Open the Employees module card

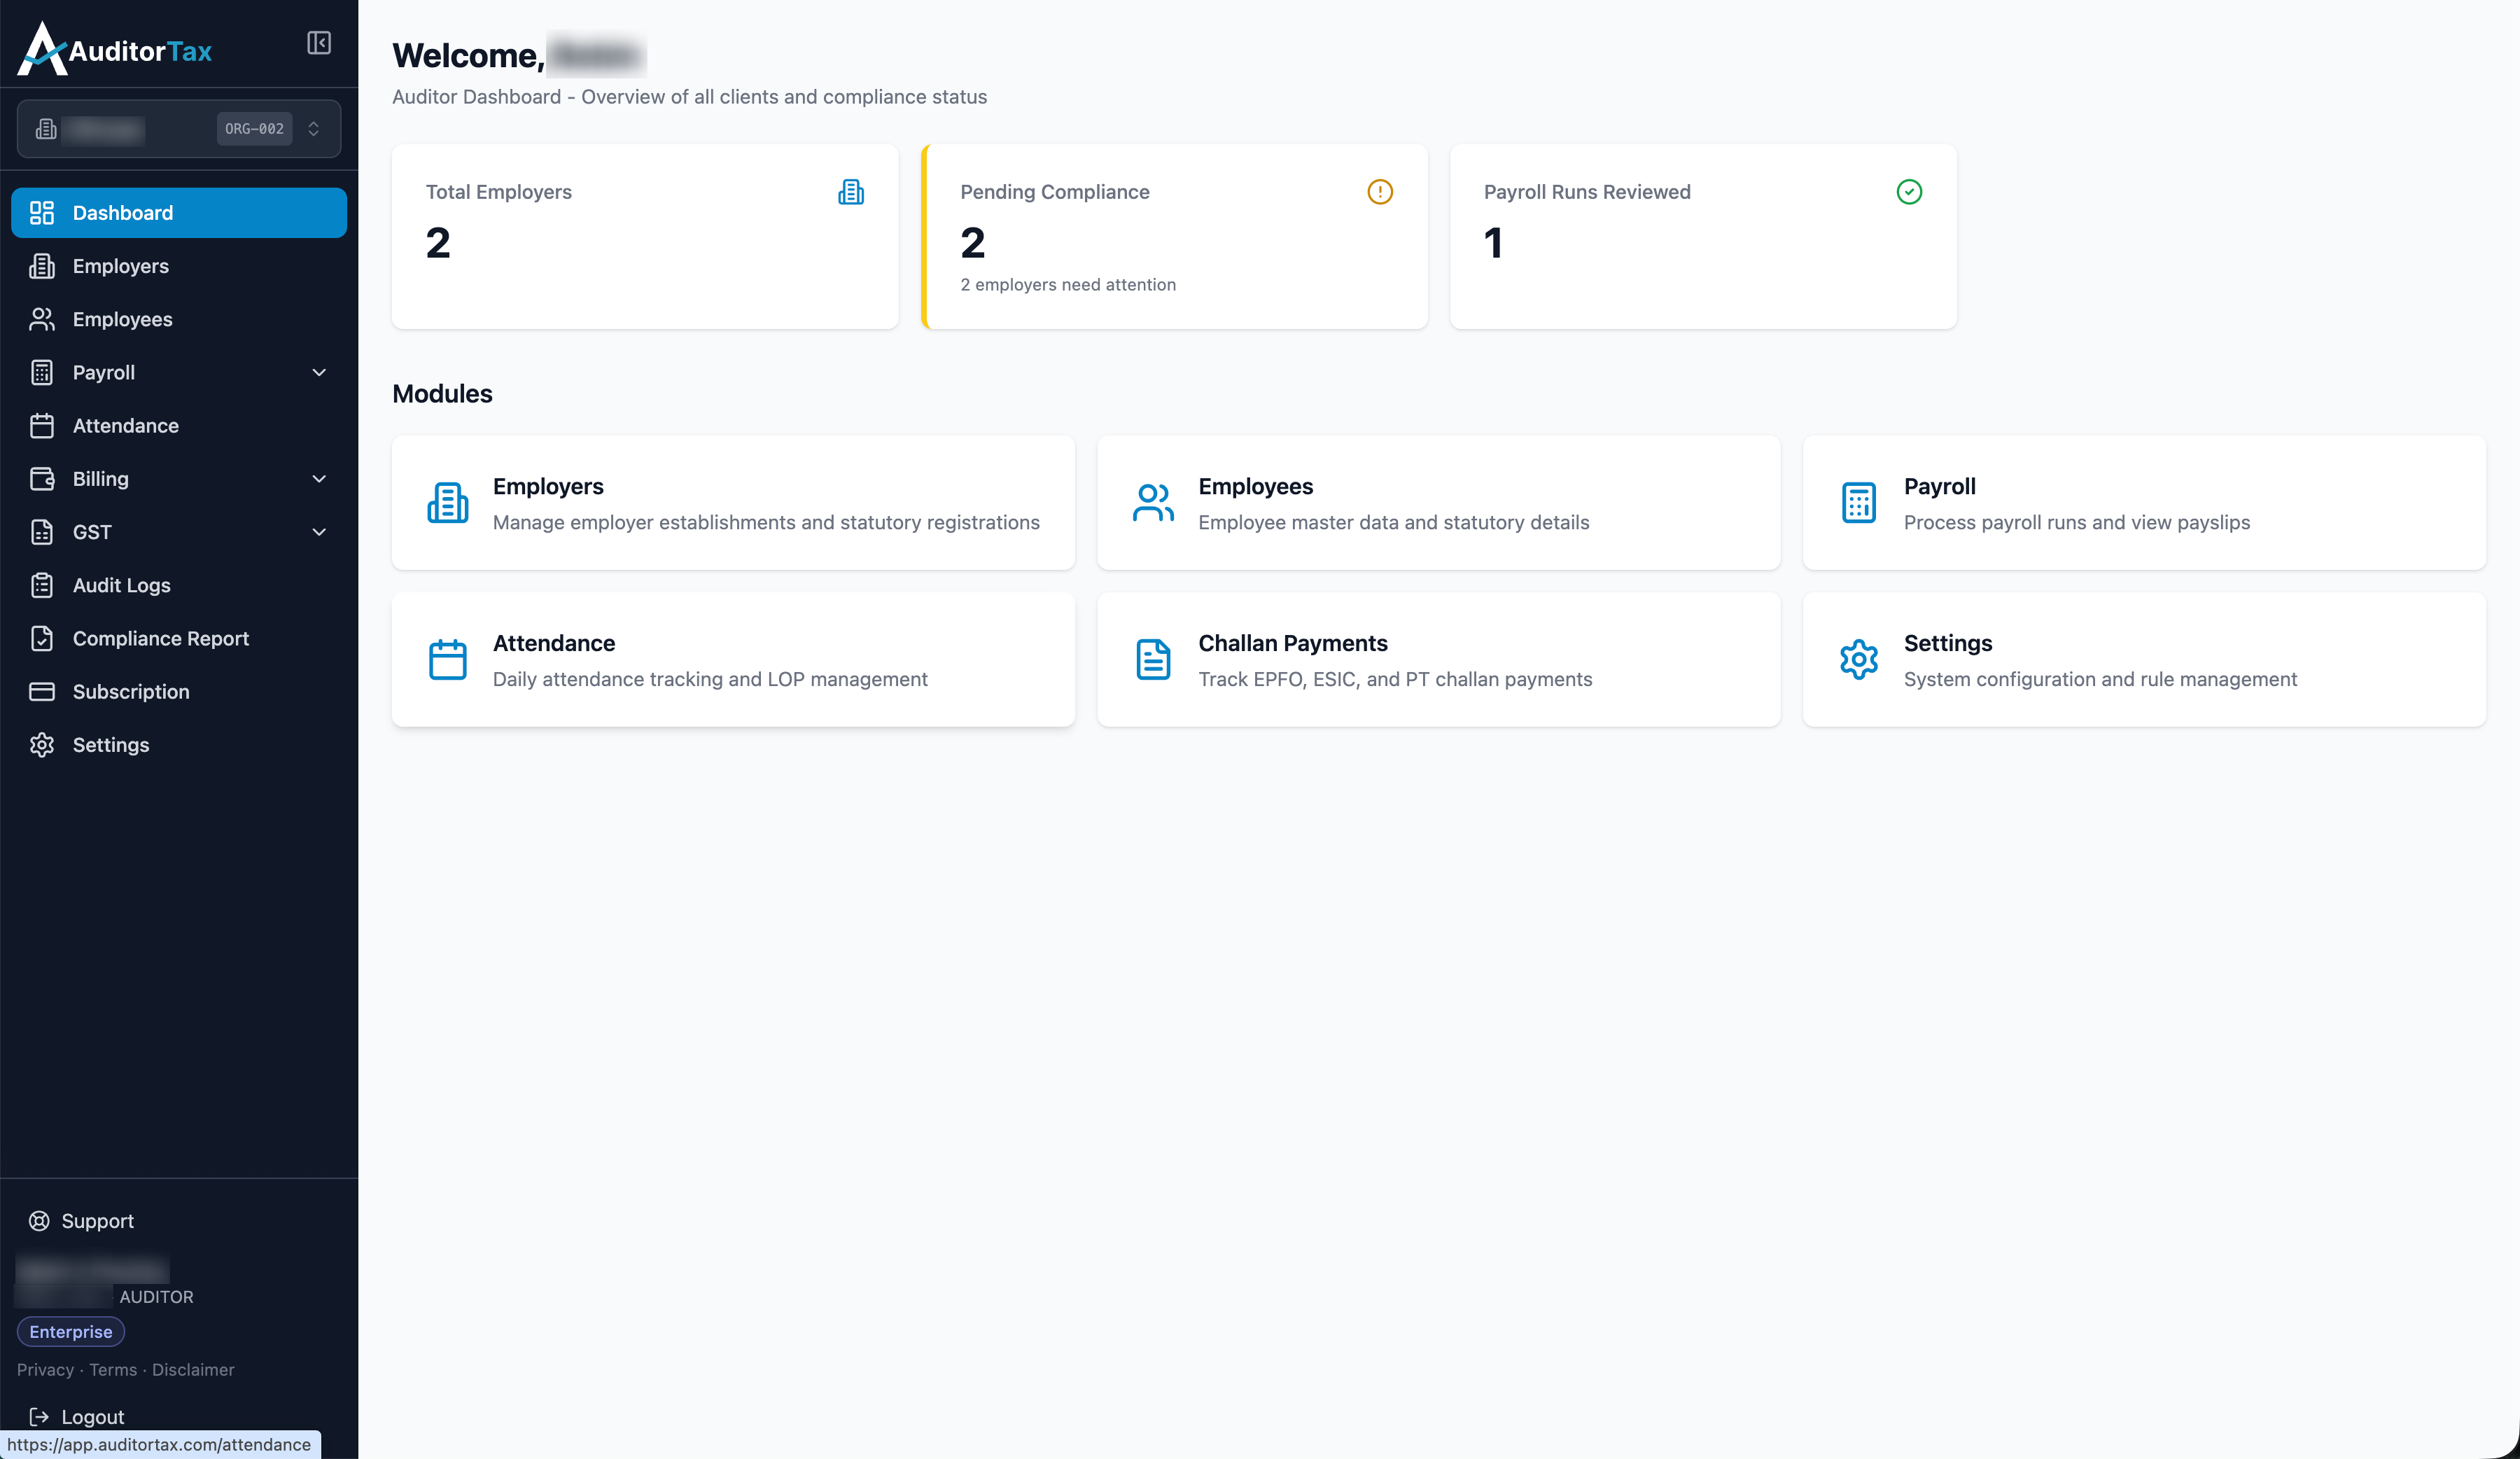[1438, 502]
